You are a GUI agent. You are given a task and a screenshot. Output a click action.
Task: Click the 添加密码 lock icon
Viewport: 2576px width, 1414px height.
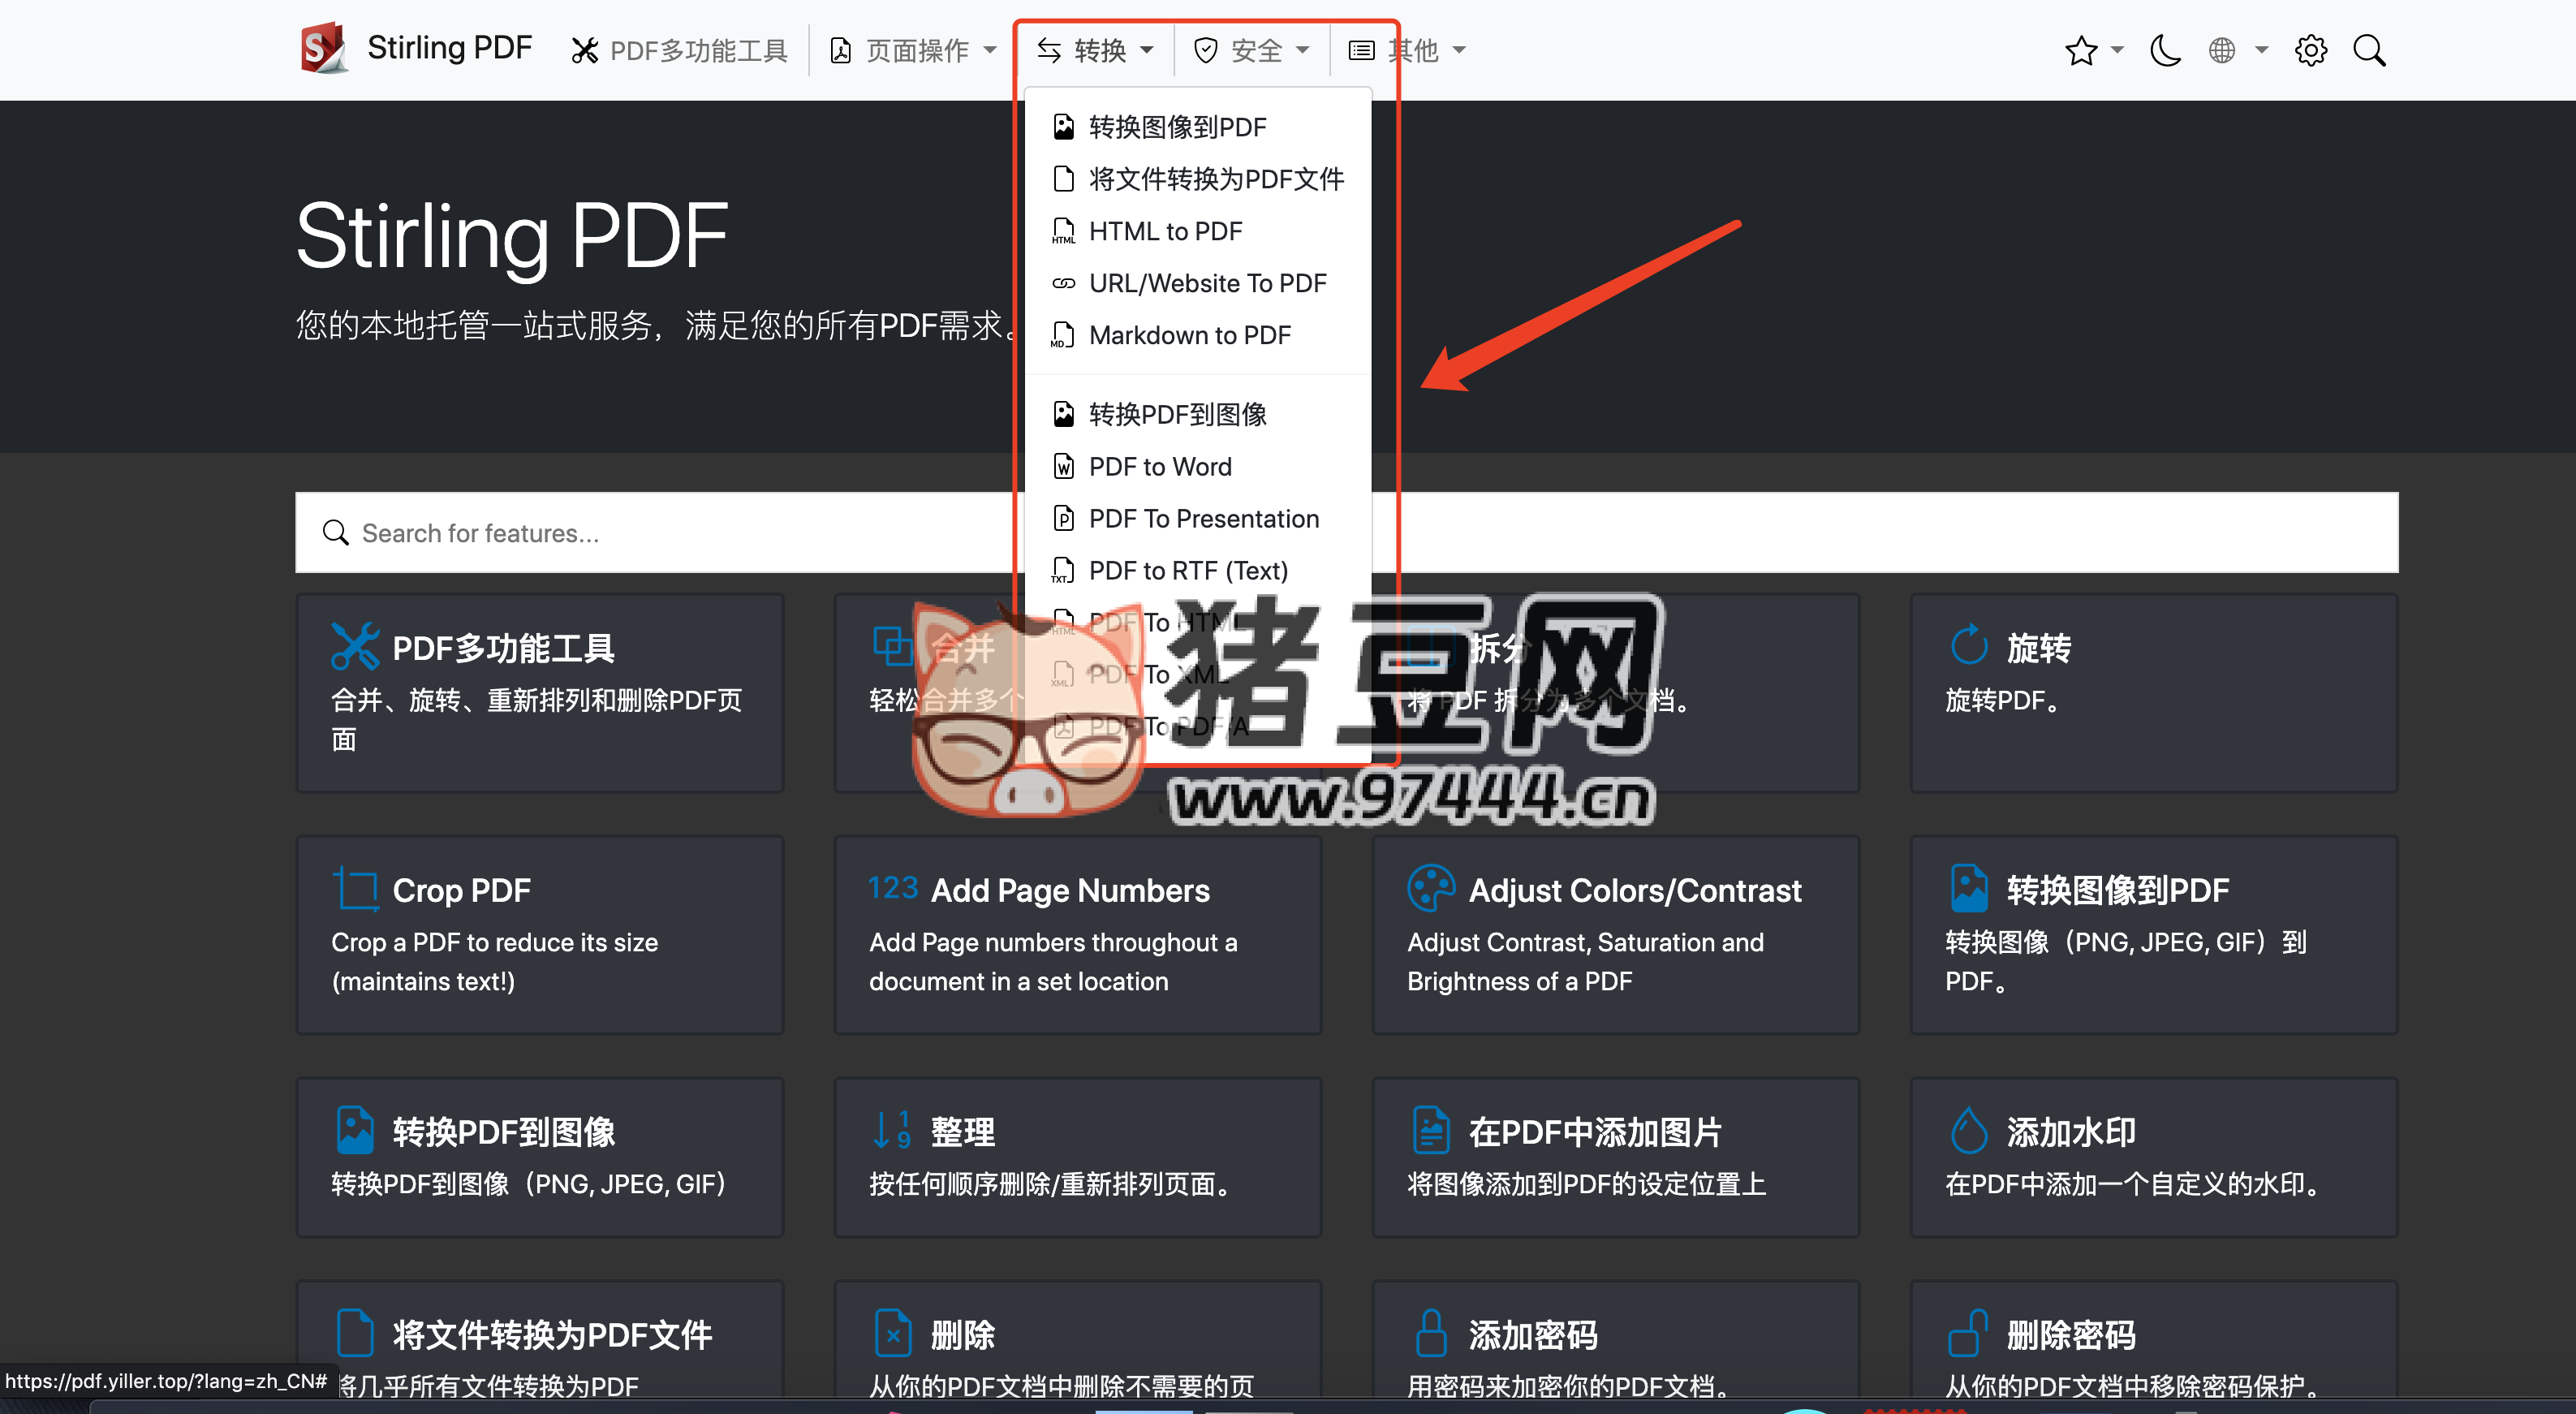(1431, 1334)
